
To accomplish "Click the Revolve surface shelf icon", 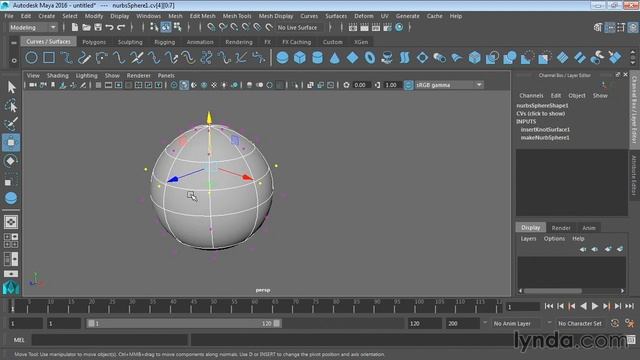I will [387, 58].
